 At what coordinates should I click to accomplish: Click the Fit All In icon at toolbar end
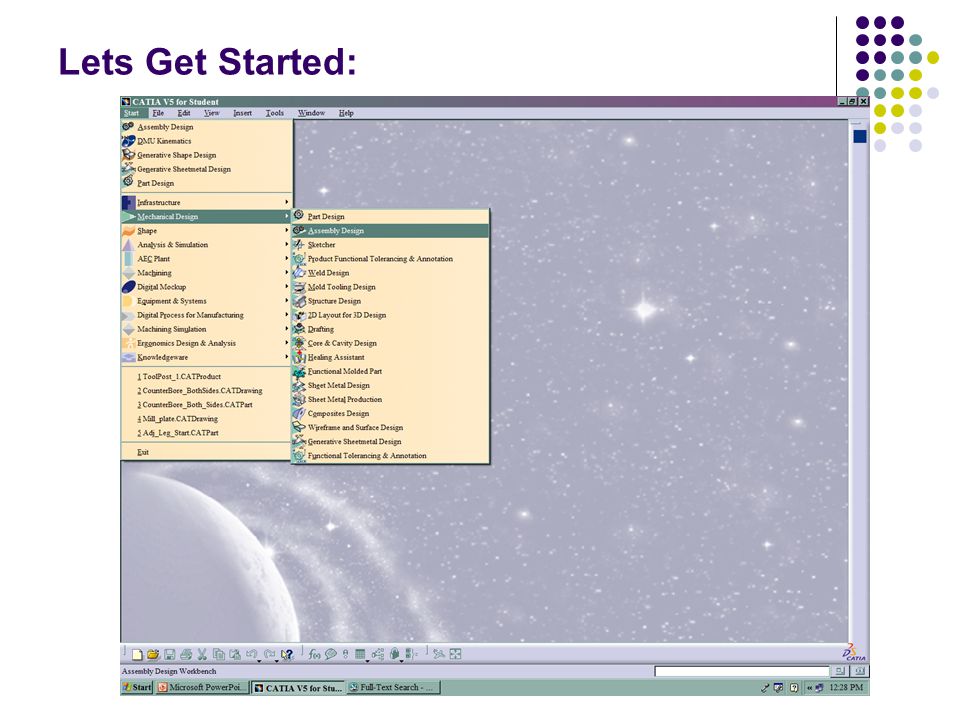(455, 654)
